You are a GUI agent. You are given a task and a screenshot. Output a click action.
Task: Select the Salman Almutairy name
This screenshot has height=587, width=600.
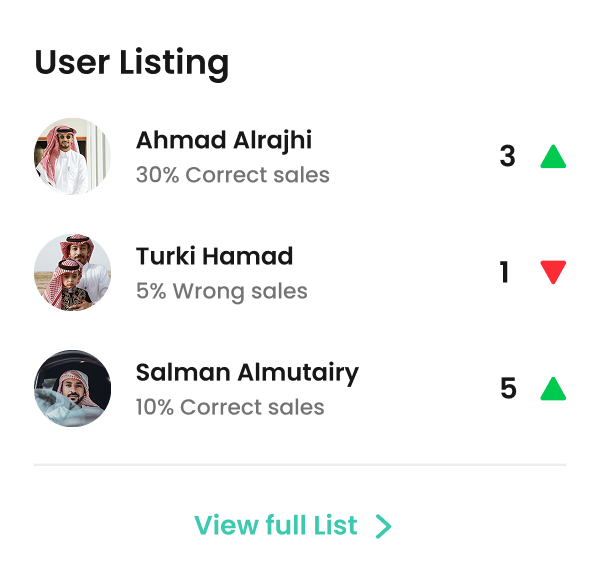point(247,373)
